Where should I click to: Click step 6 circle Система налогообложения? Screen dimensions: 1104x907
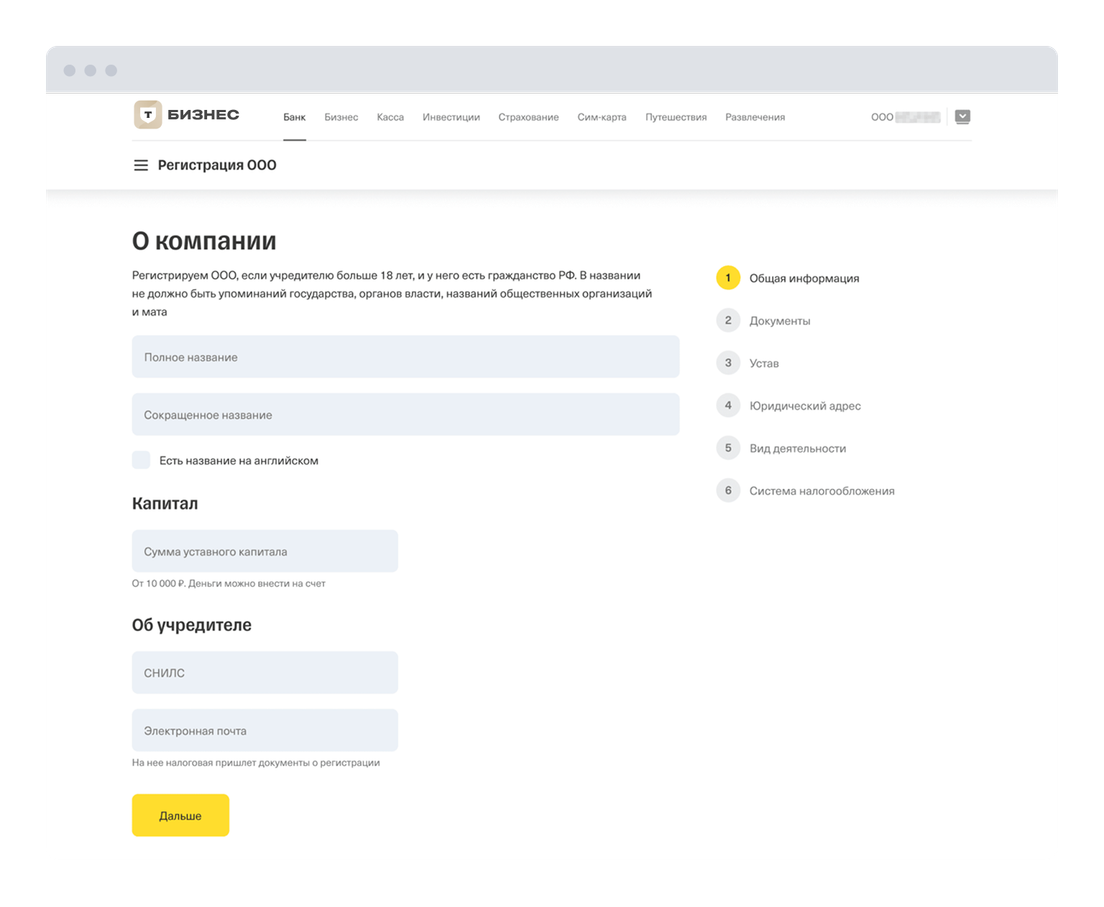pos(728,491)
